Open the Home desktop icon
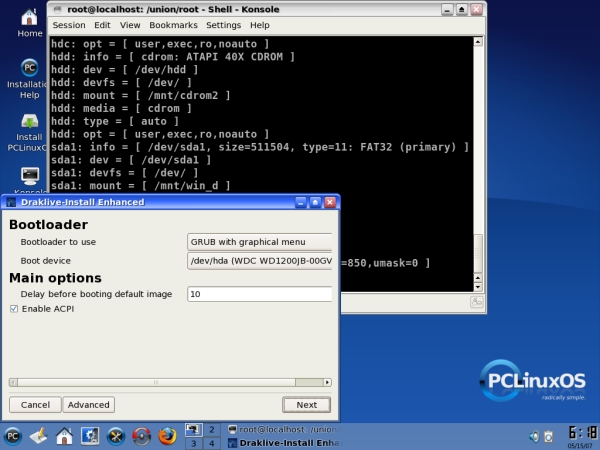This screenshot has height=450, width=600. coord(29,23)
